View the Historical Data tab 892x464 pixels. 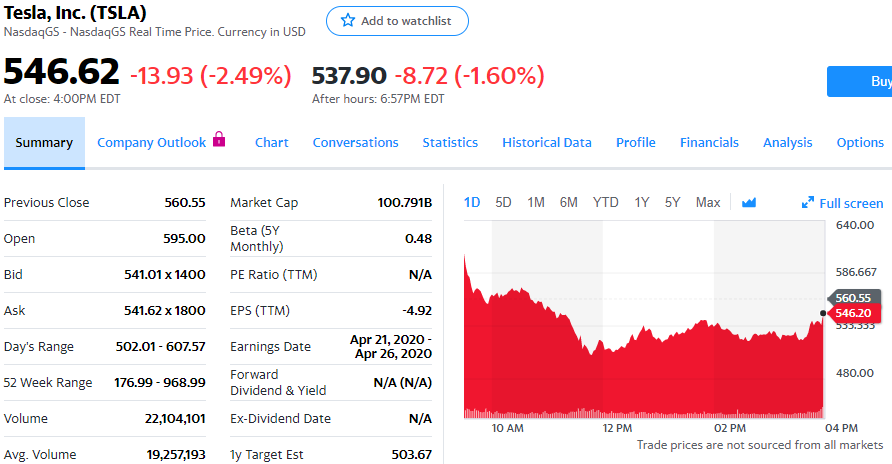[x=547, y=143]
